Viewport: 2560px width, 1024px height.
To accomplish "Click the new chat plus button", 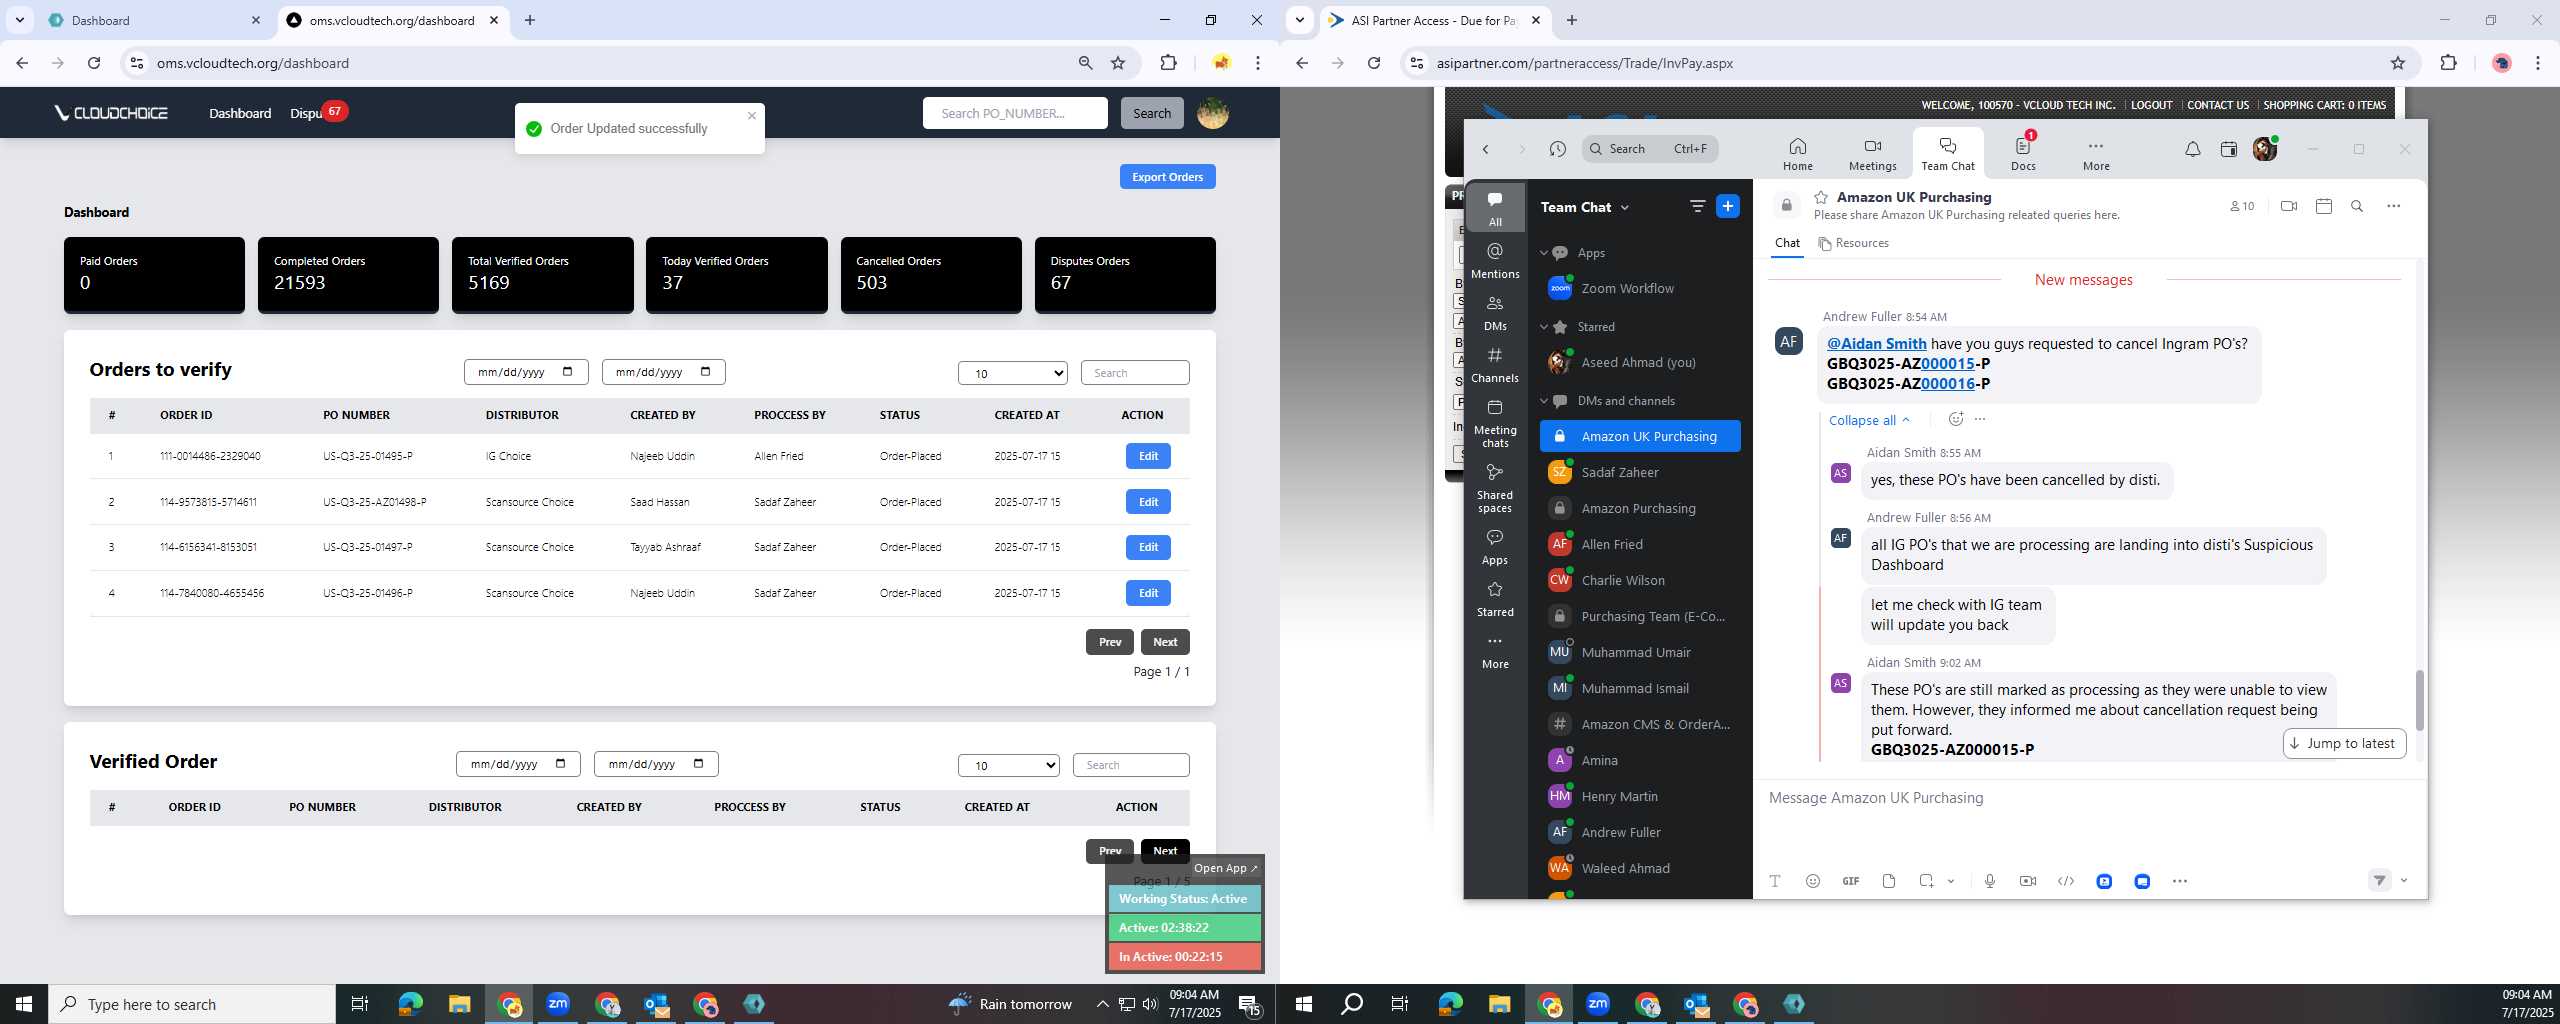I will coord(1727,206).
